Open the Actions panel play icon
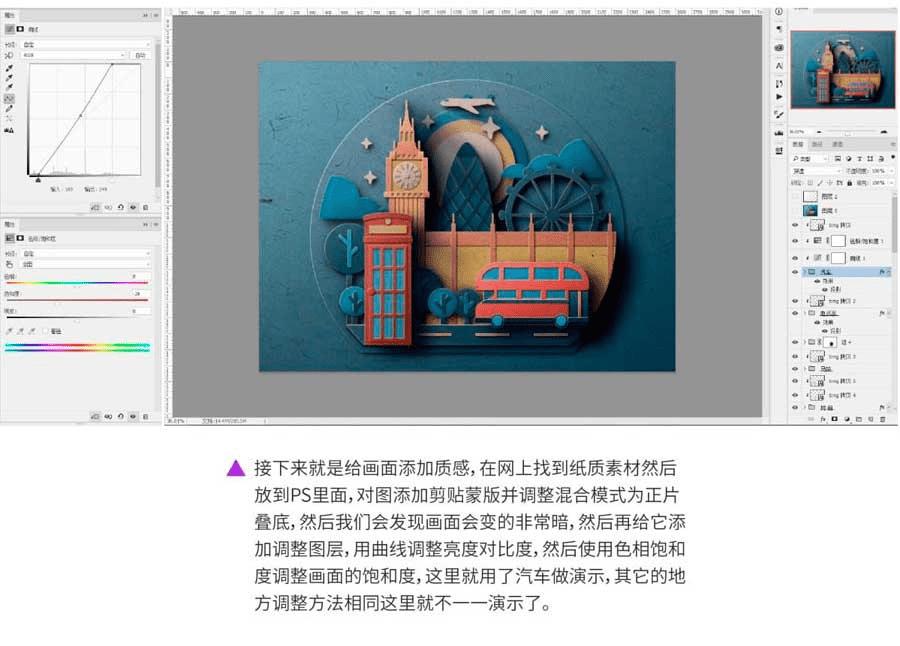The height and width of the screenshot is (646, 900). (x=779, y=97)
